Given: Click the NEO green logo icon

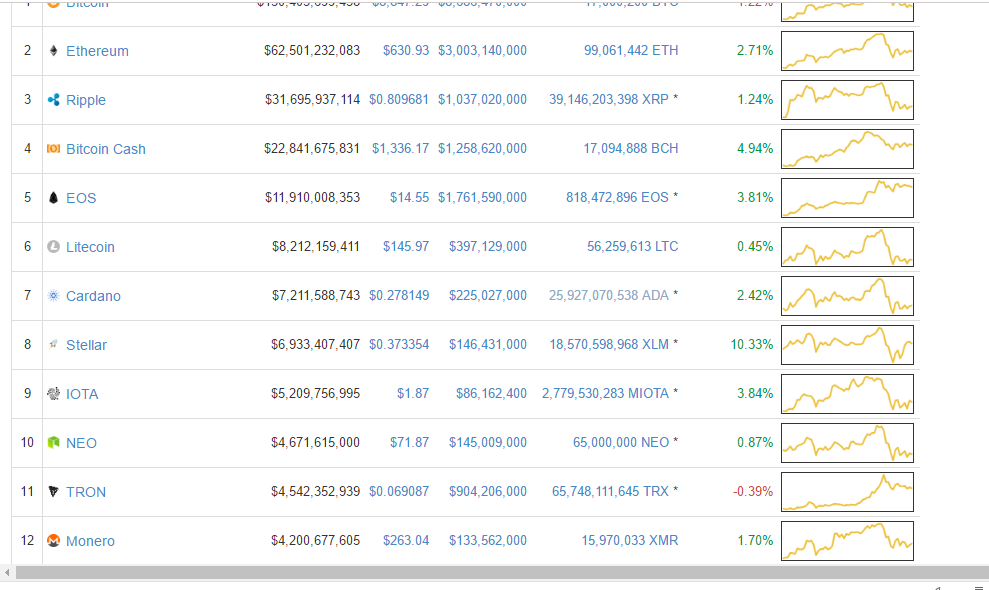Looking at the screenshot, I should coord(54,442).
